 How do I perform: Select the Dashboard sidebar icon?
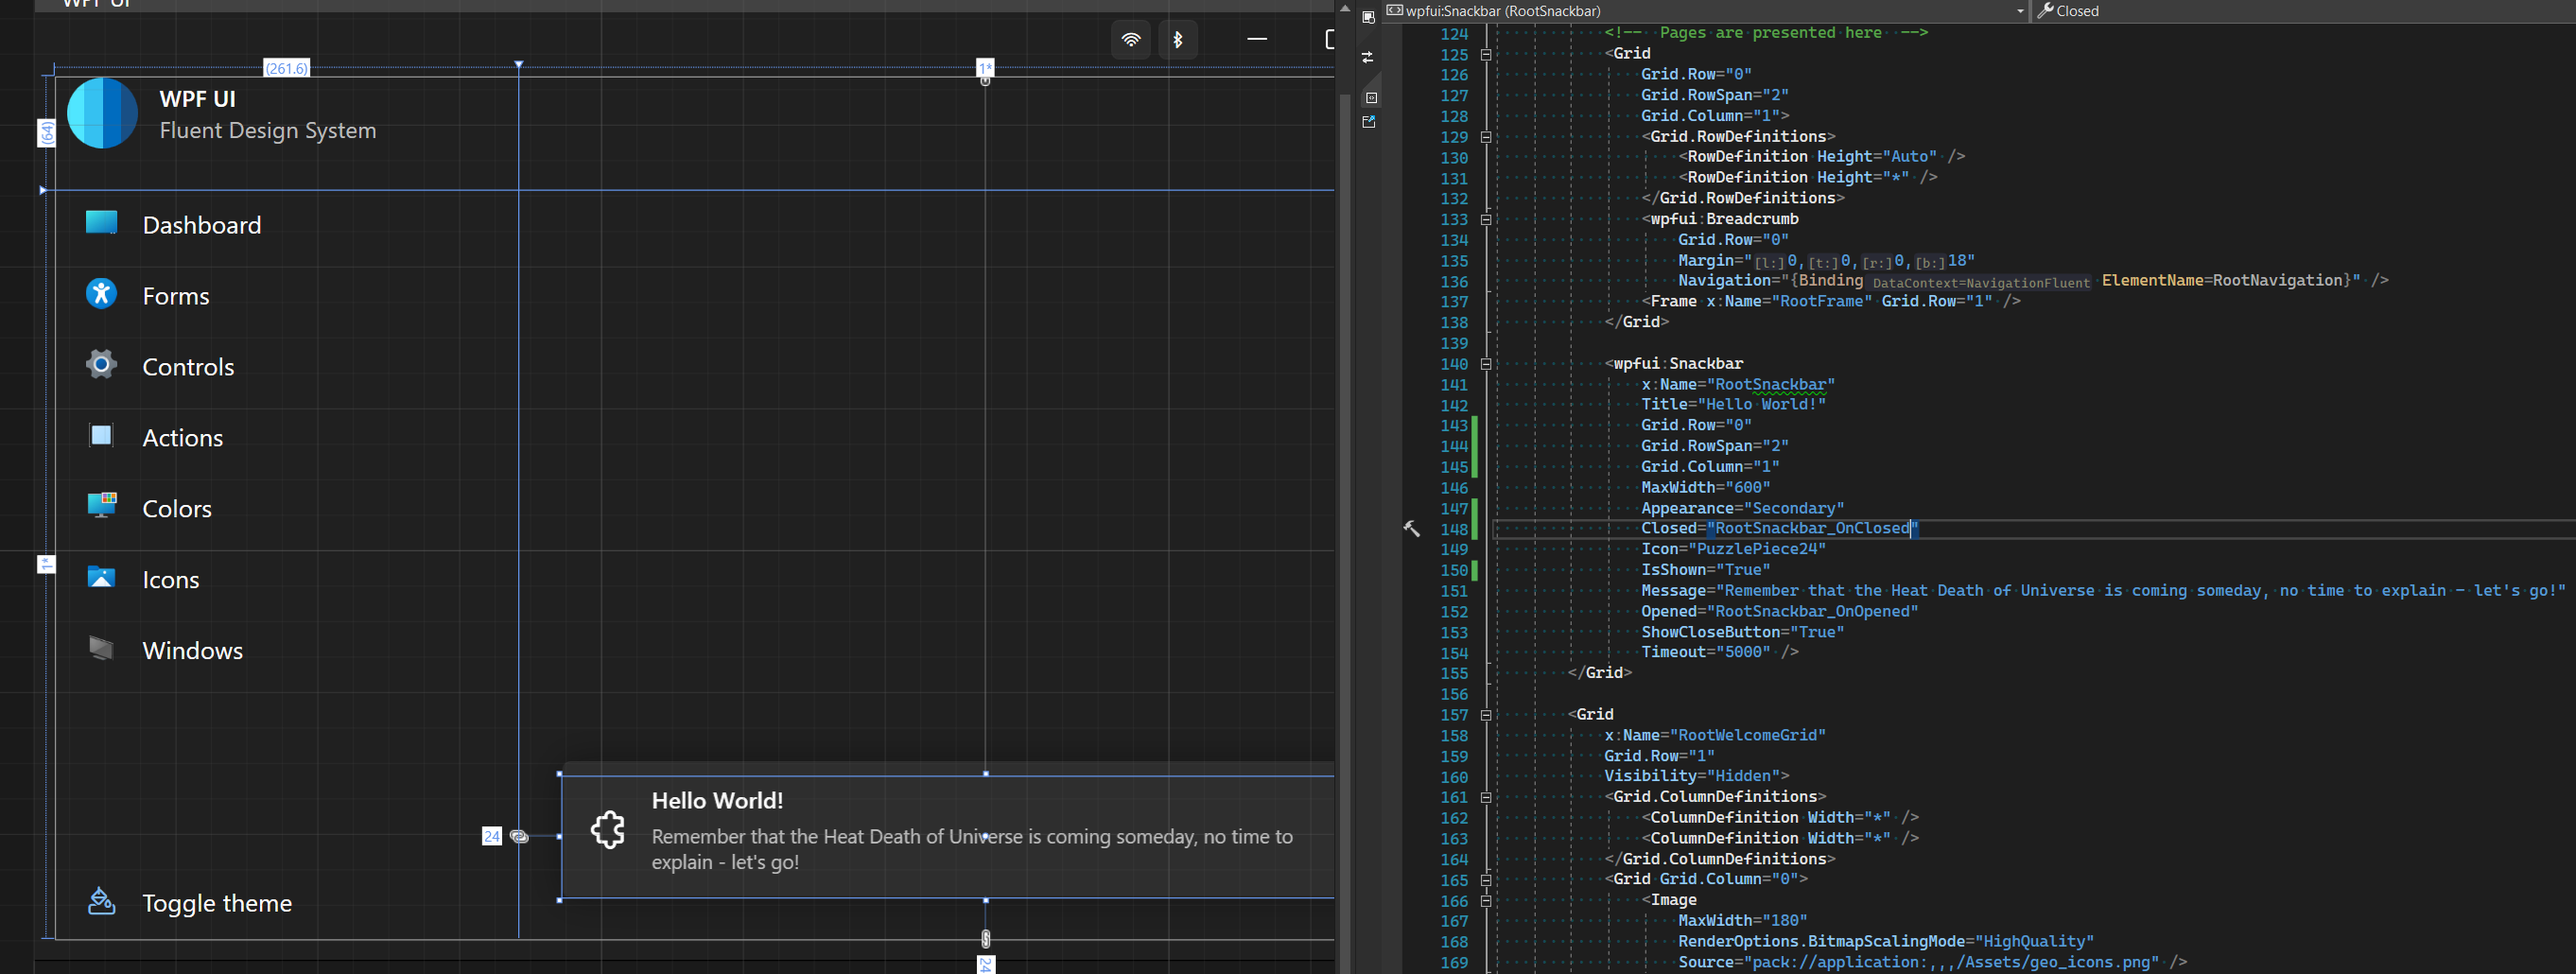[x=101, y=224]
